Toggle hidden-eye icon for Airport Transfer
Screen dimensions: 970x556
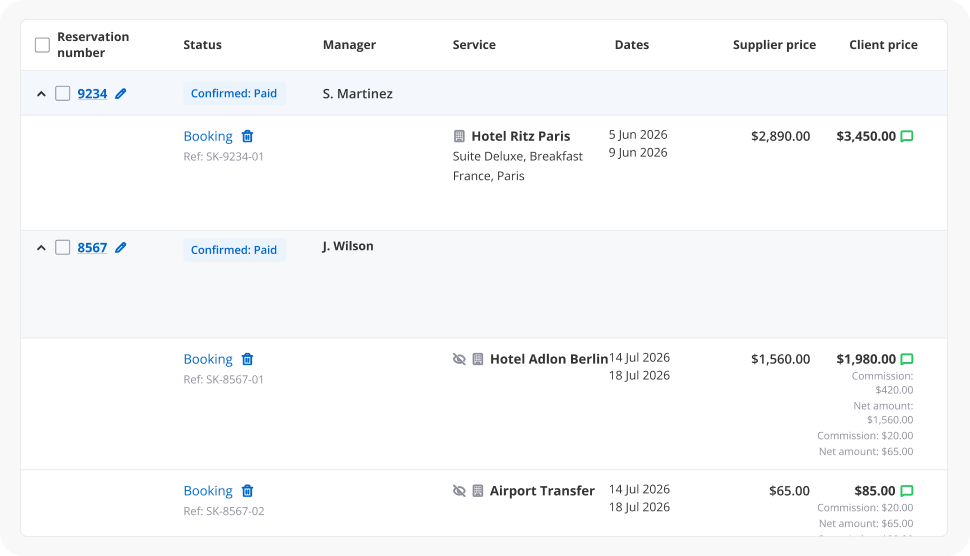[459, 491]
